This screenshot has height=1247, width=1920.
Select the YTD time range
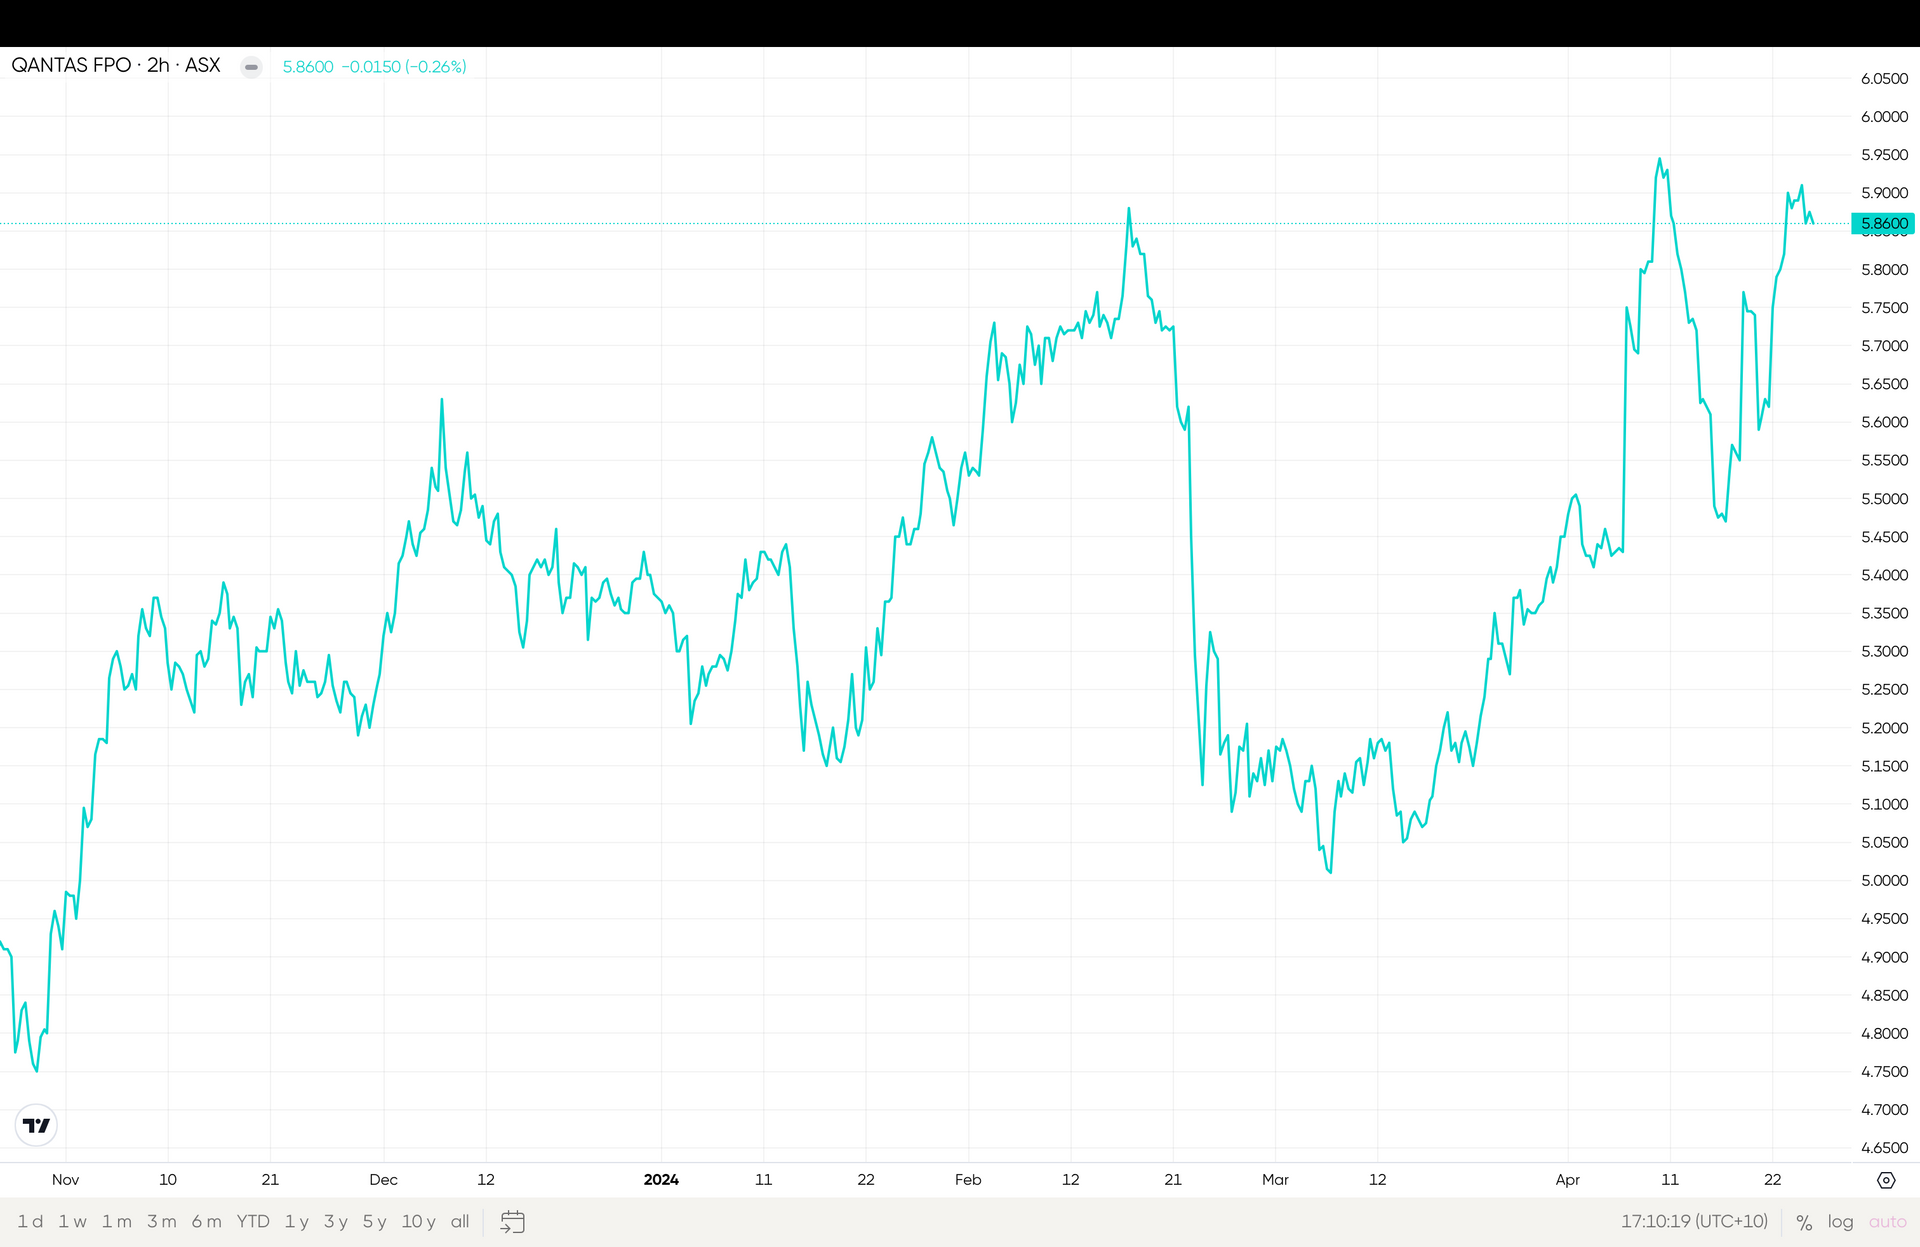tap(253, 1222)
